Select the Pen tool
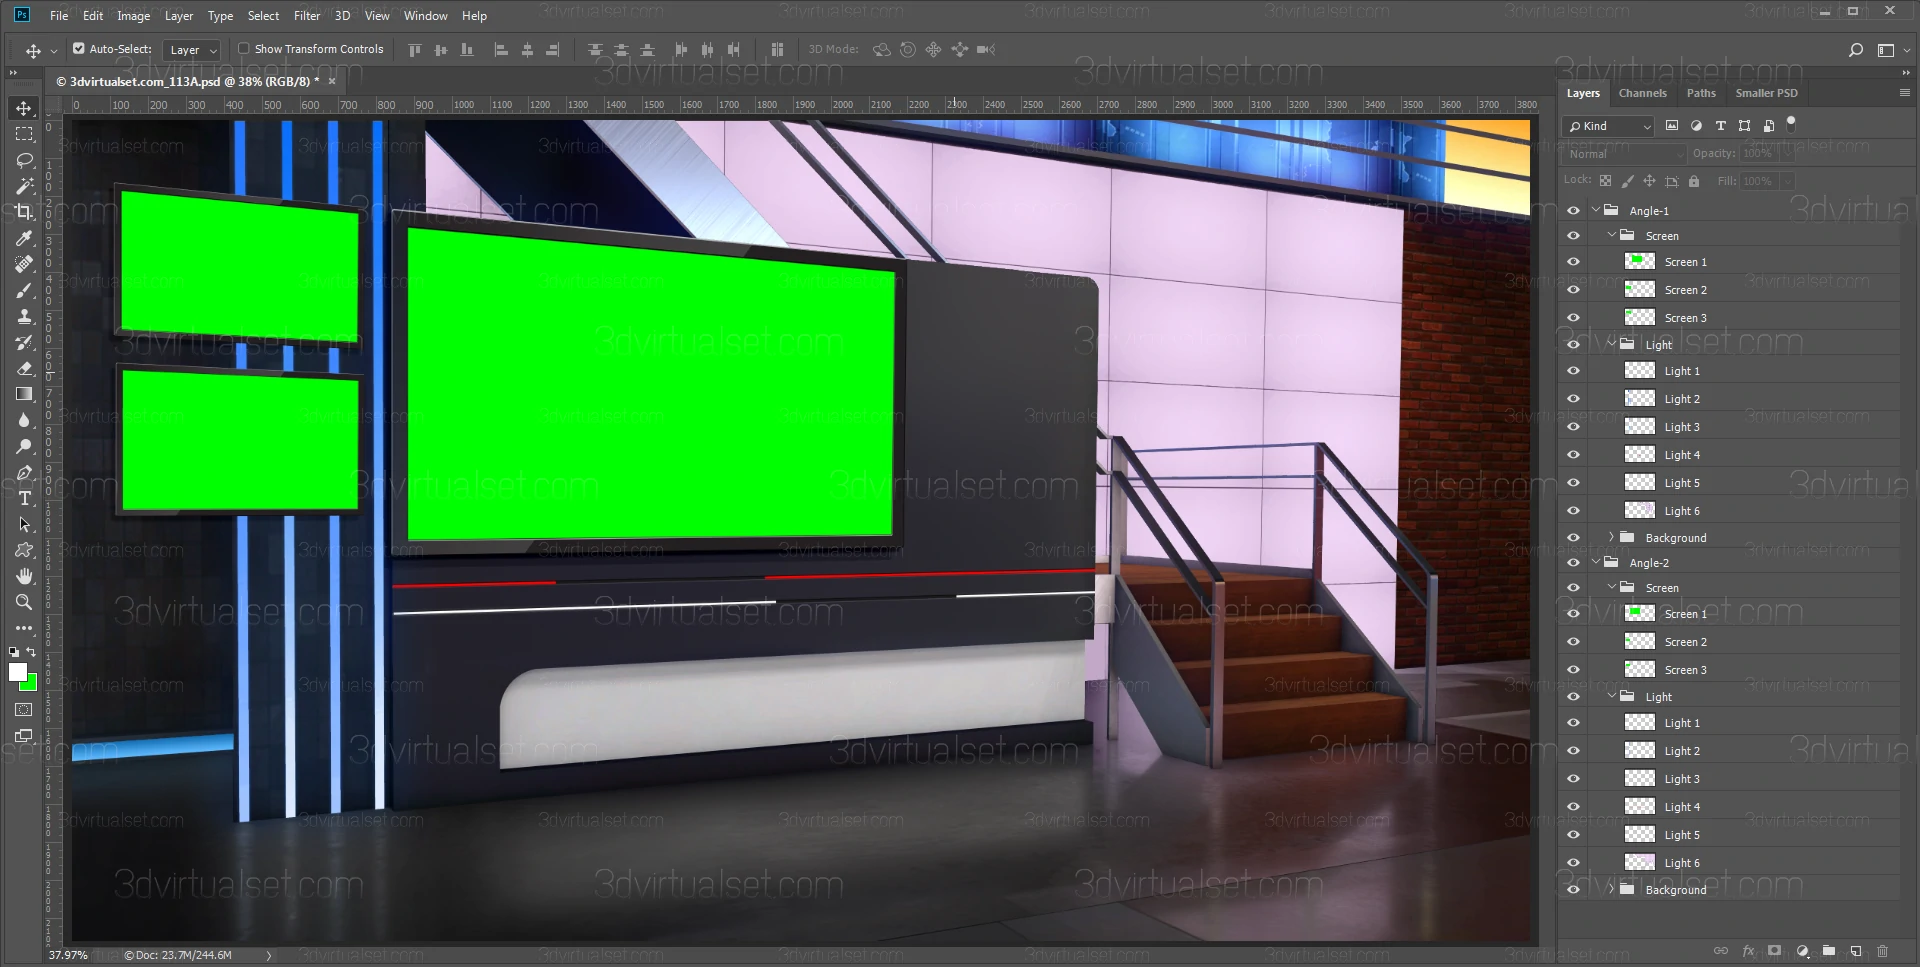Image resolution: width=1920 pixels, height=967 pixels. [24, 472]
